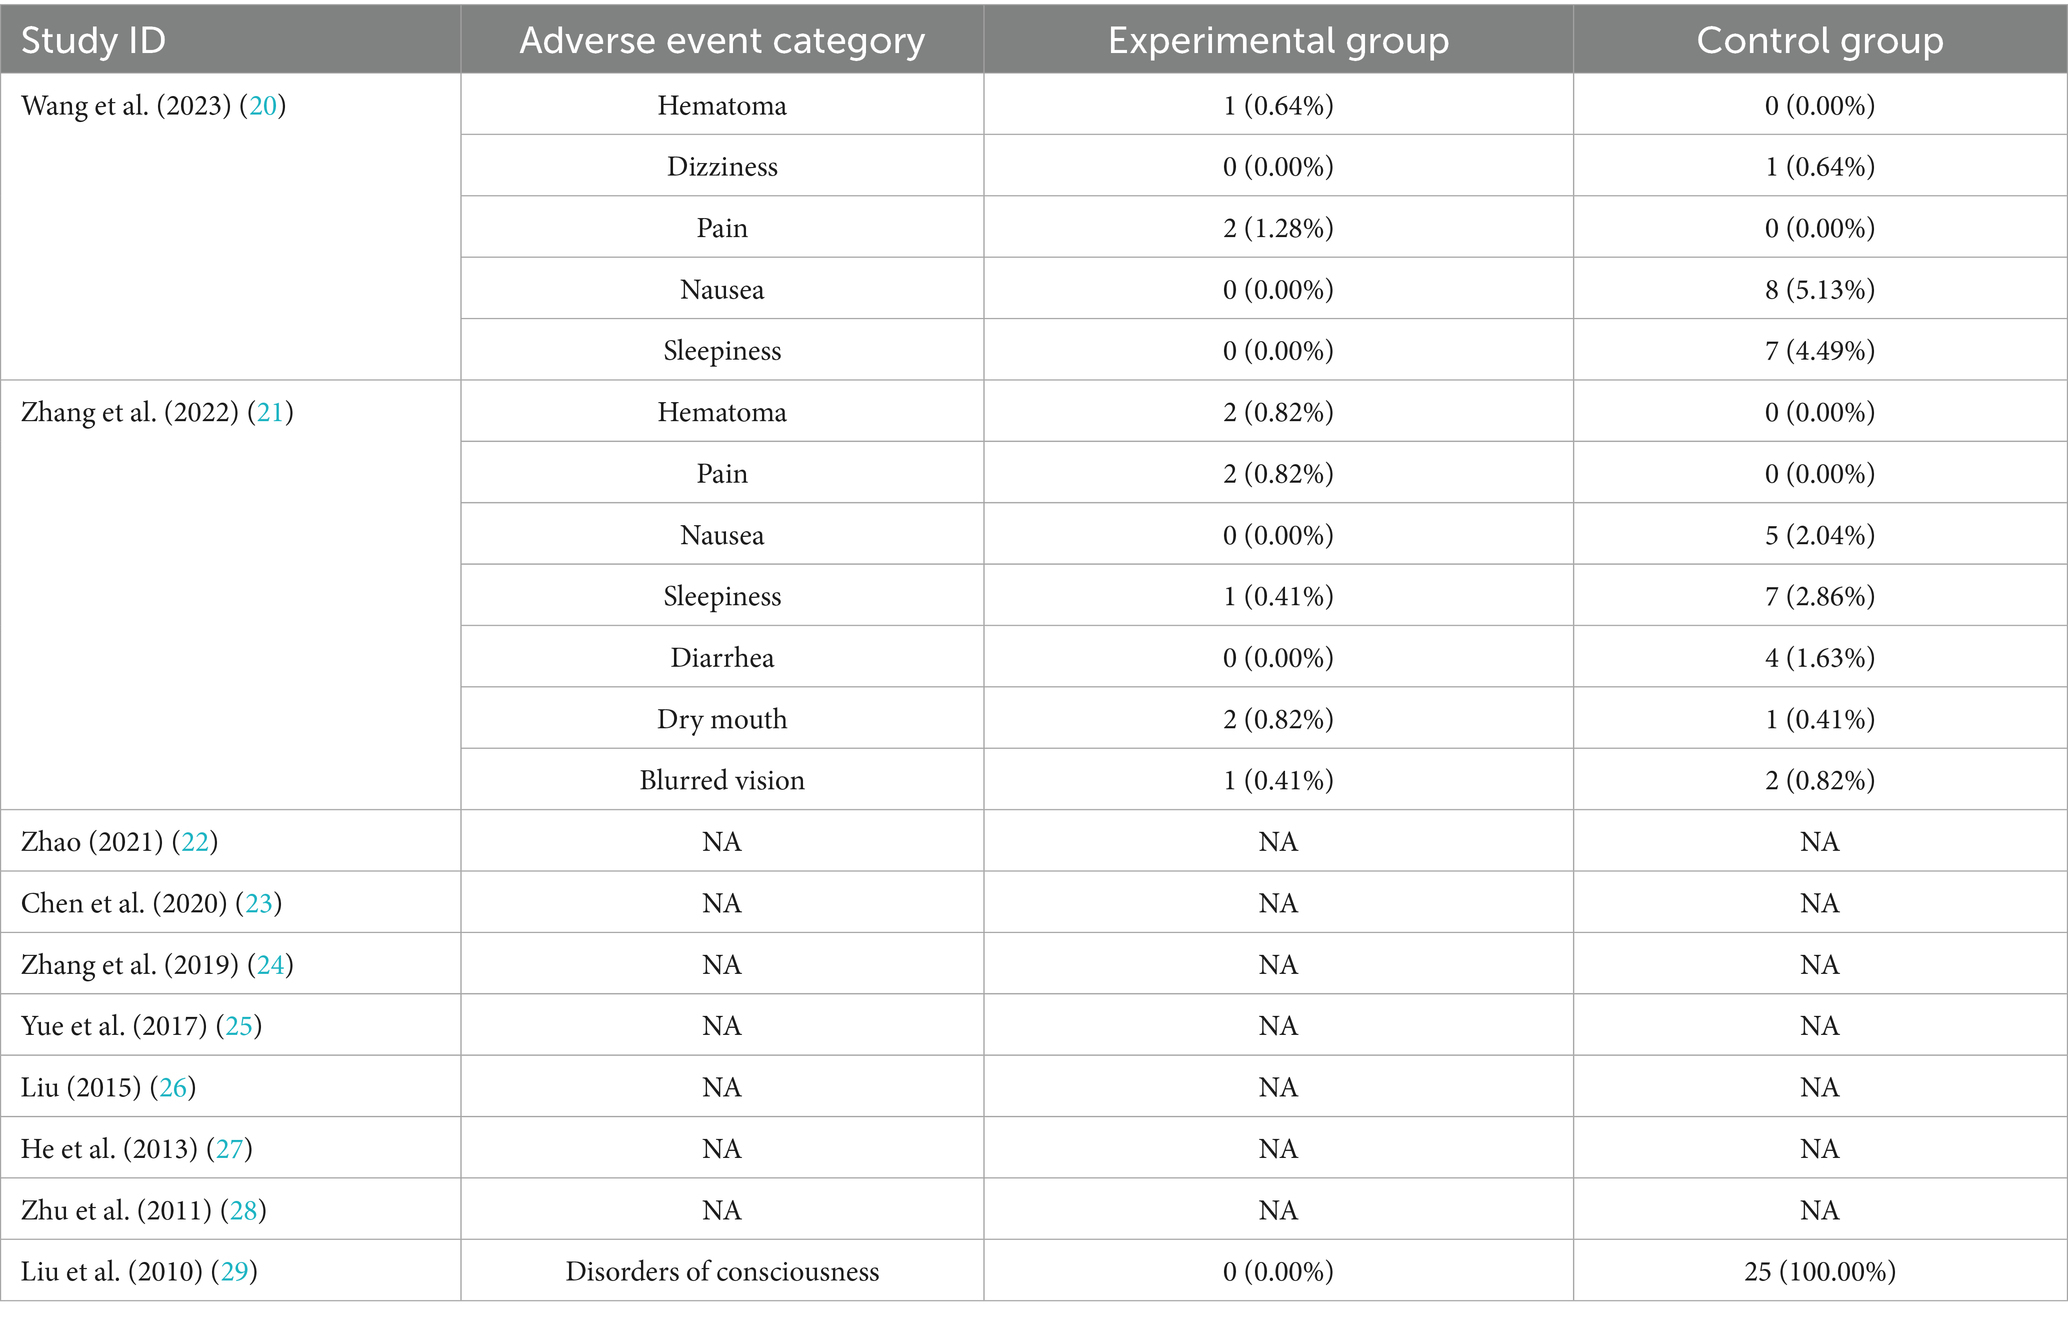This screenshot has height=1319, width=2068.
Task: Follow reference 22 for Zhao (2021)
Action: click(x=195, y=842)
